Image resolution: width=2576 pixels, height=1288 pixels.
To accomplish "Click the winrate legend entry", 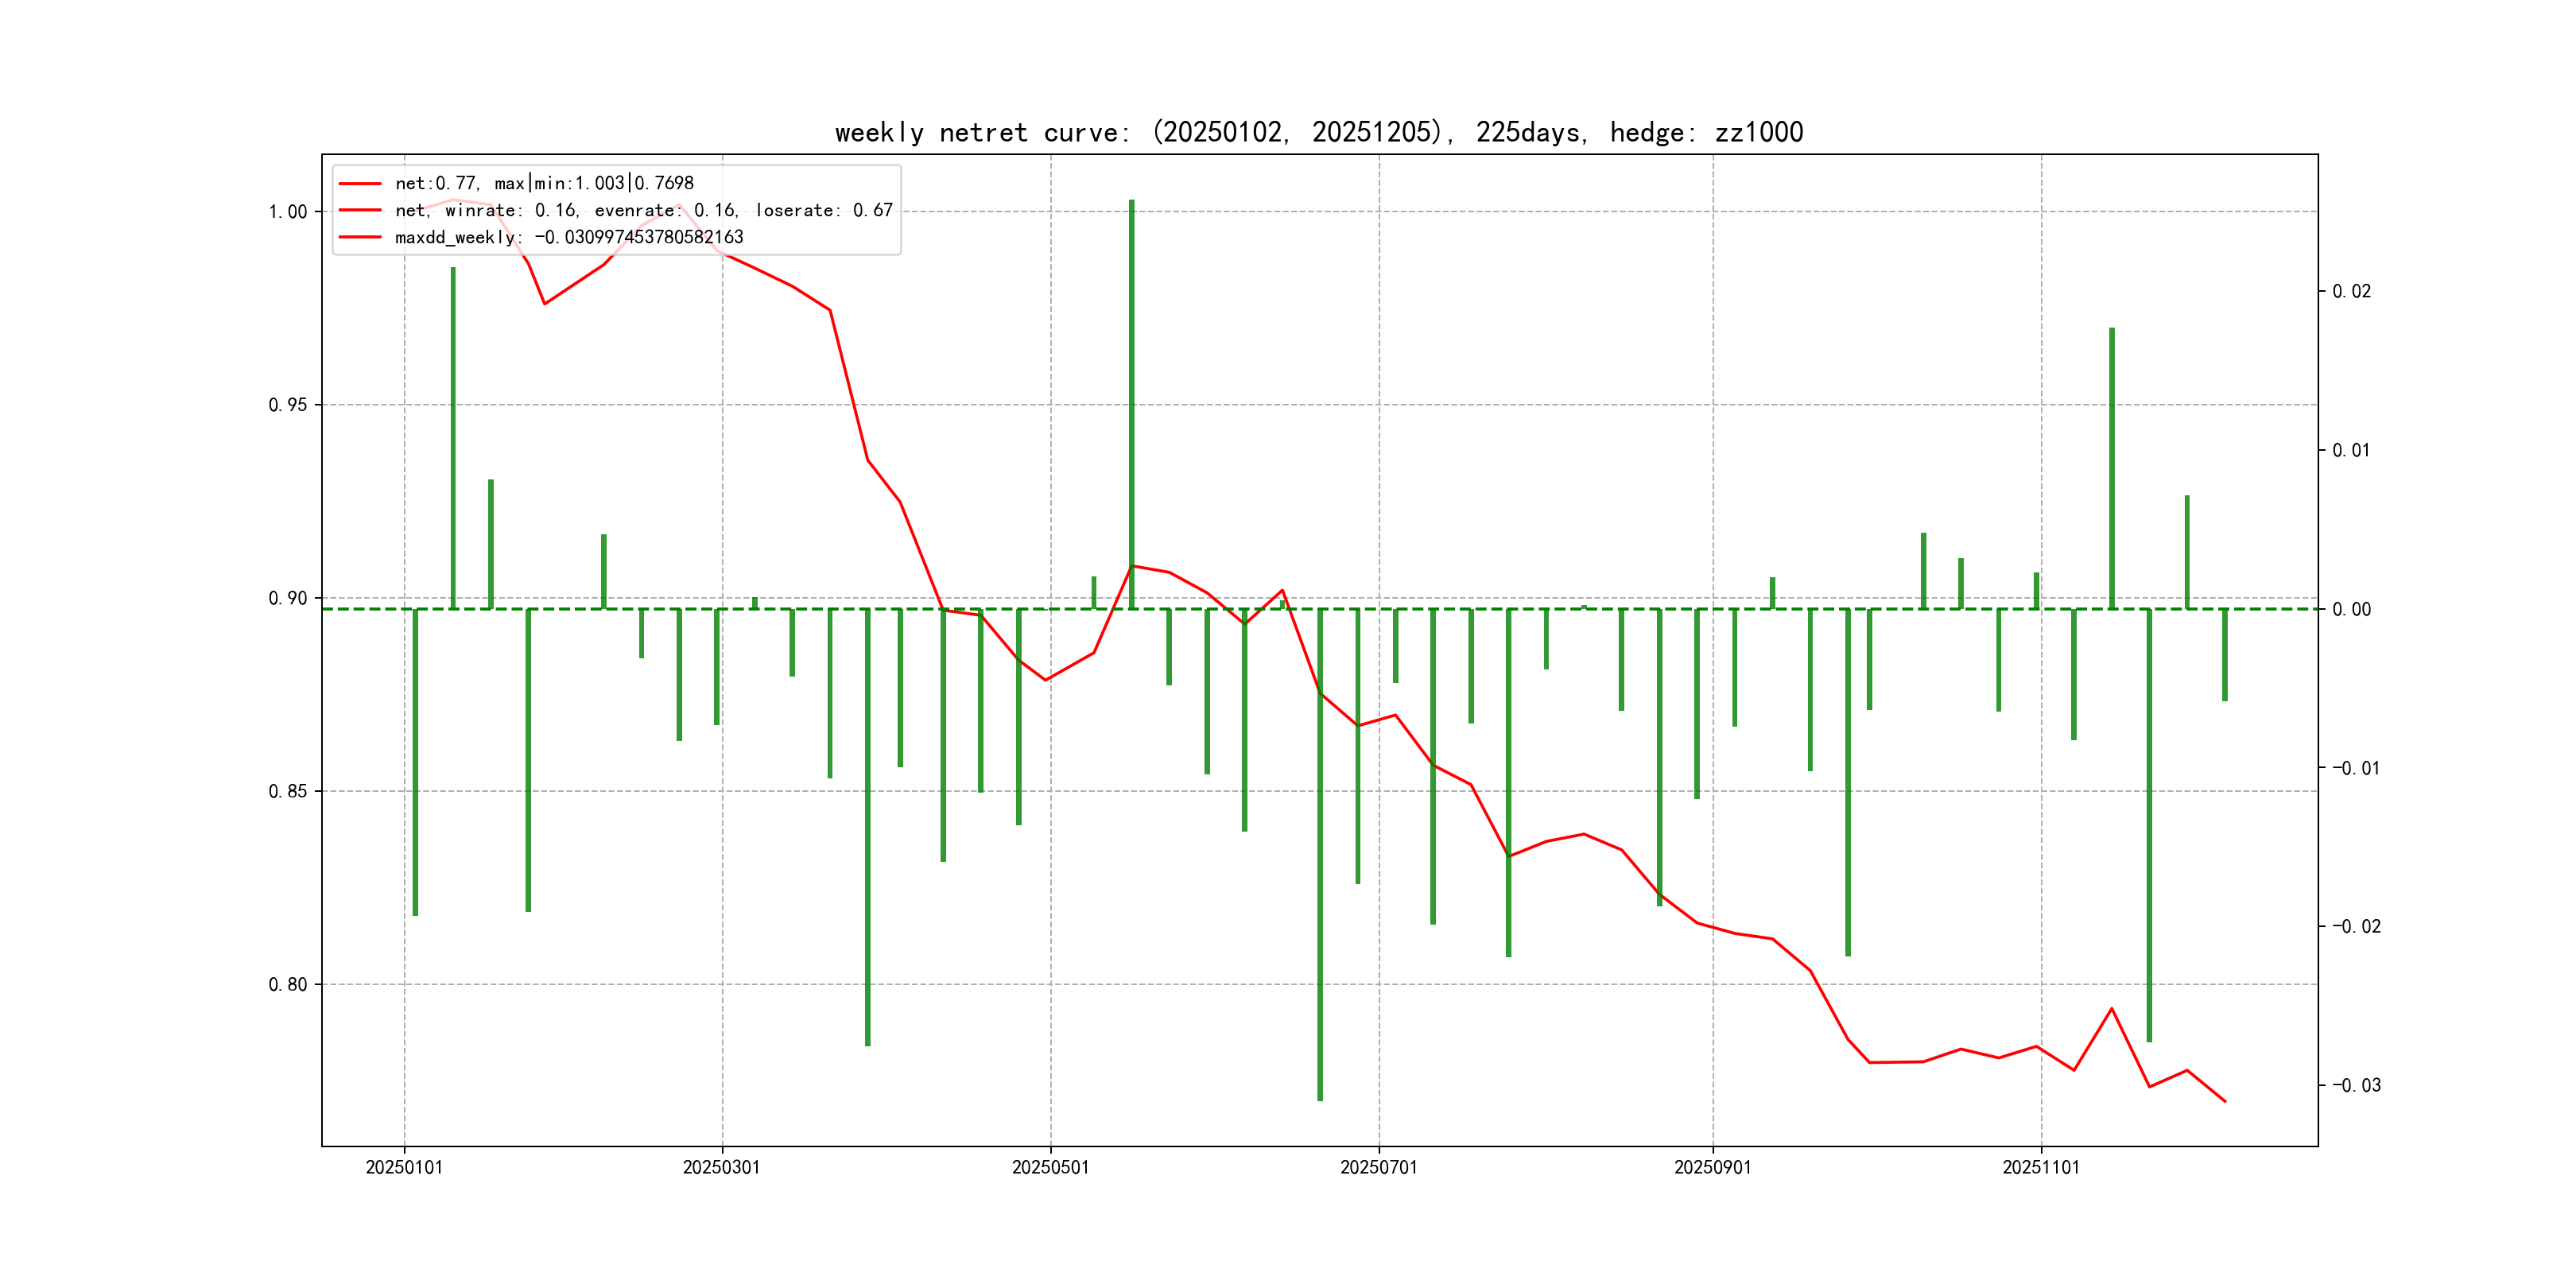I will tap(643, 210).
